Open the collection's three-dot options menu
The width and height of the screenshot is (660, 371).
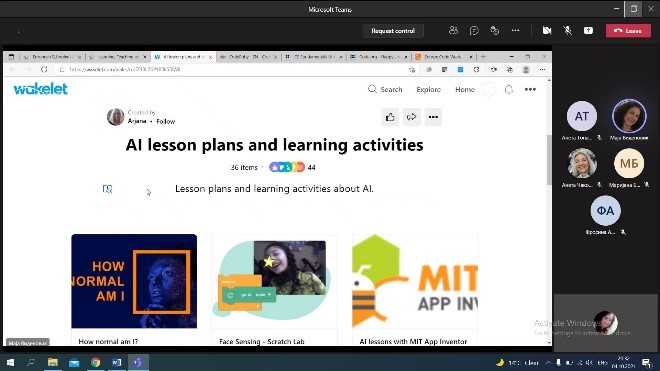click(x=433, y=117)
